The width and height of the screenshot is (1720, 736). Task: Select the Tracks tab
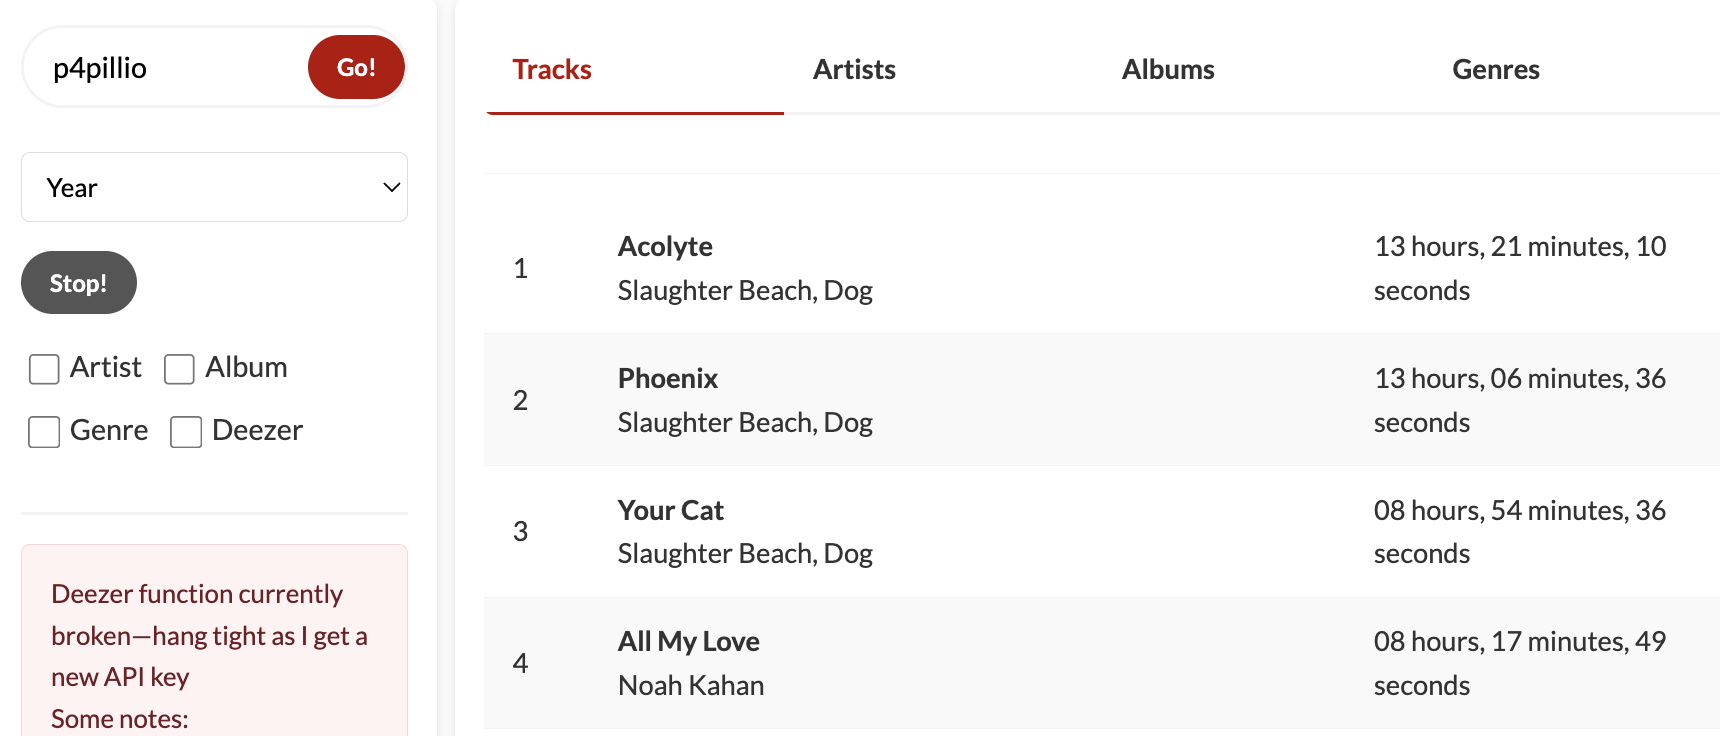551,69
